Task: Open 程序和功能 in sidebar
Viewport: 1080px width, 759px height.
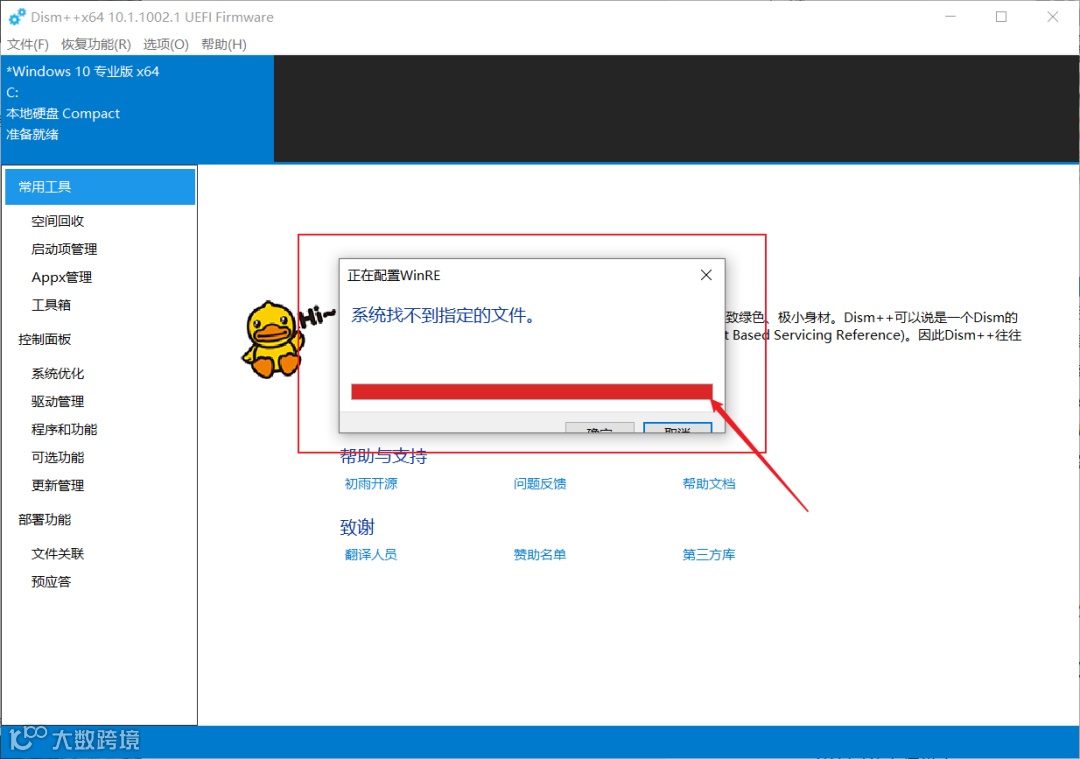Action: click(64, 429)
